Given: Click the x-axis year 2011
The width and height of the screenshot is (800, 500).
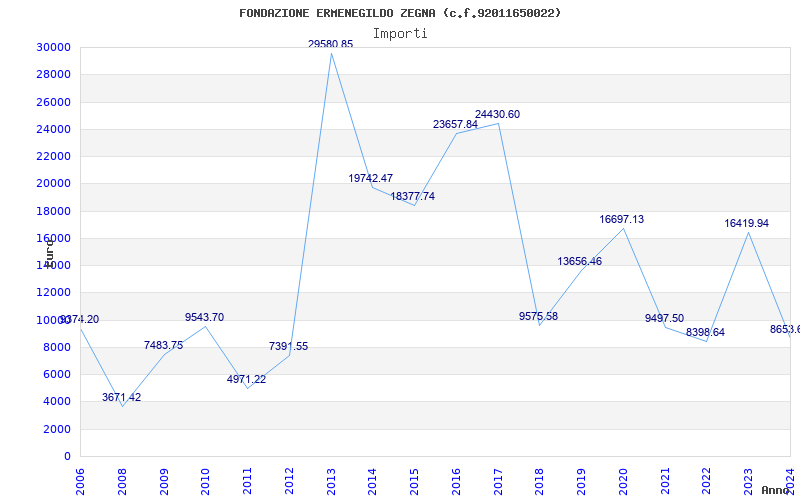Looking at the screenshot, I should [247, 482].
